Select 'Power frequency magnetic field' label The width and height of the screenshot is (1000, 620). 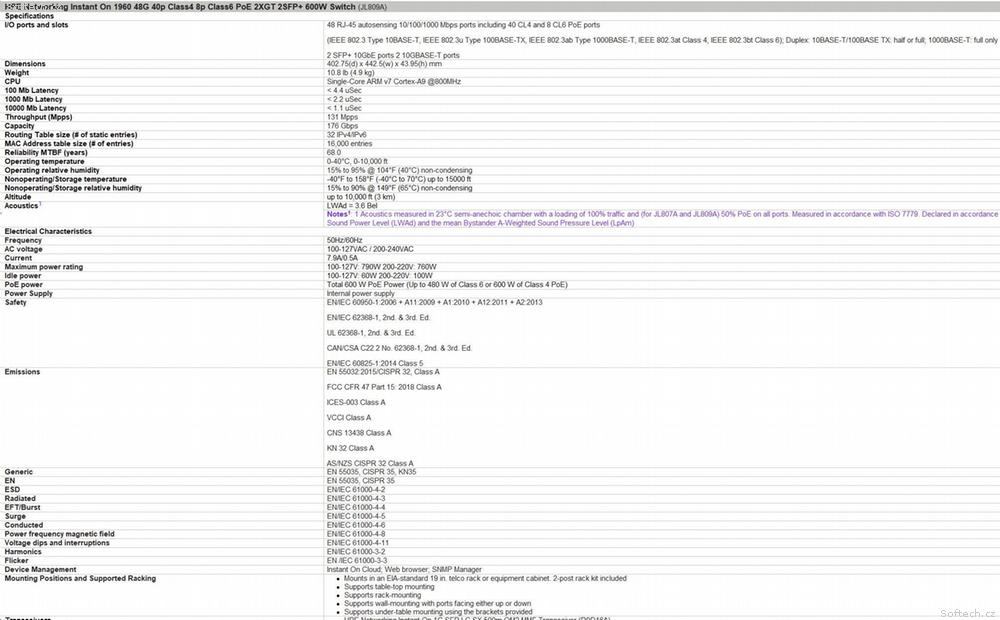tap(59, 535)
